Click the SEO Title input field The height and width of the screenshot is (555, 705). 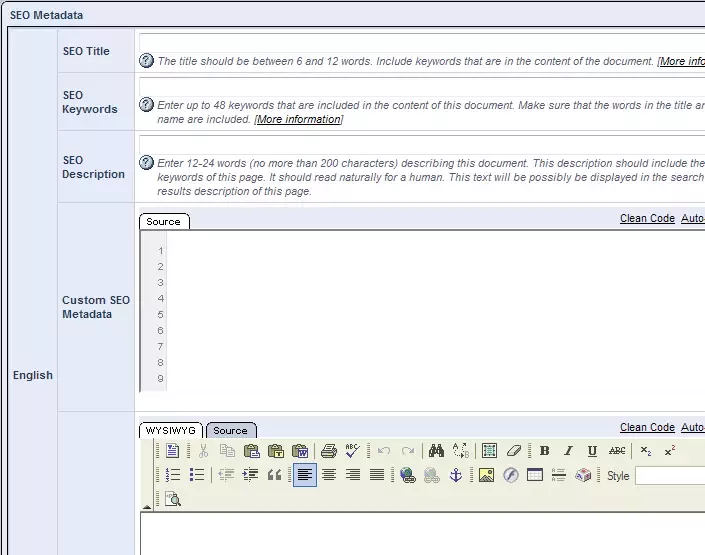(x=422, y=42)
